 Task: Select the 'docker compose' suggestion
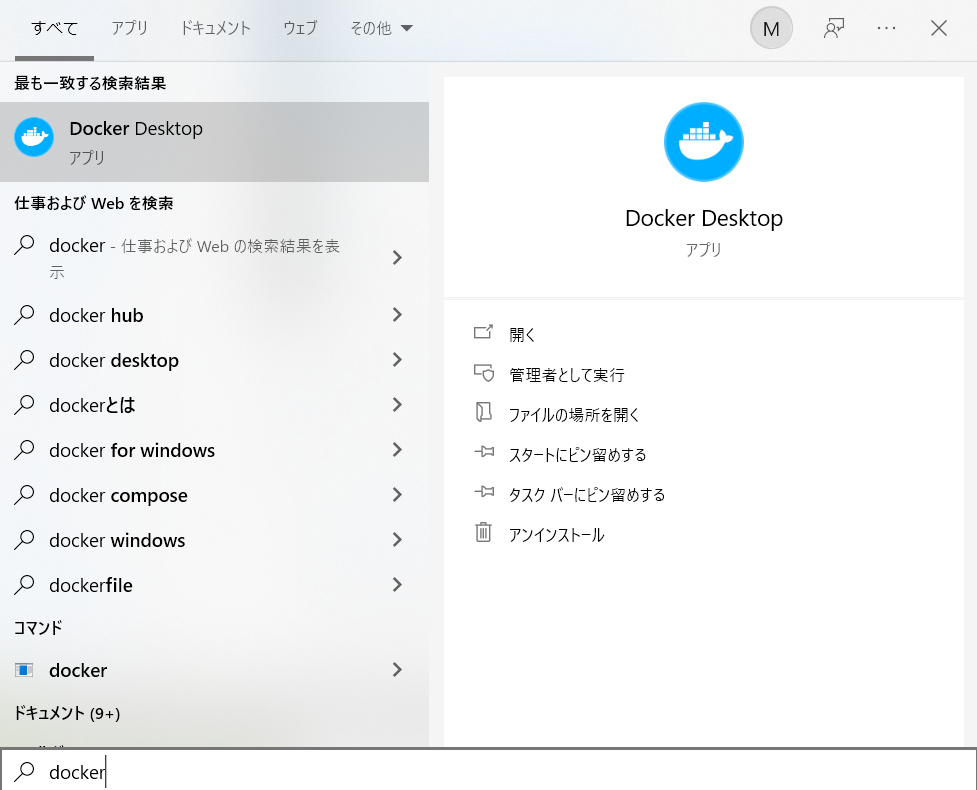click(214, 495)
